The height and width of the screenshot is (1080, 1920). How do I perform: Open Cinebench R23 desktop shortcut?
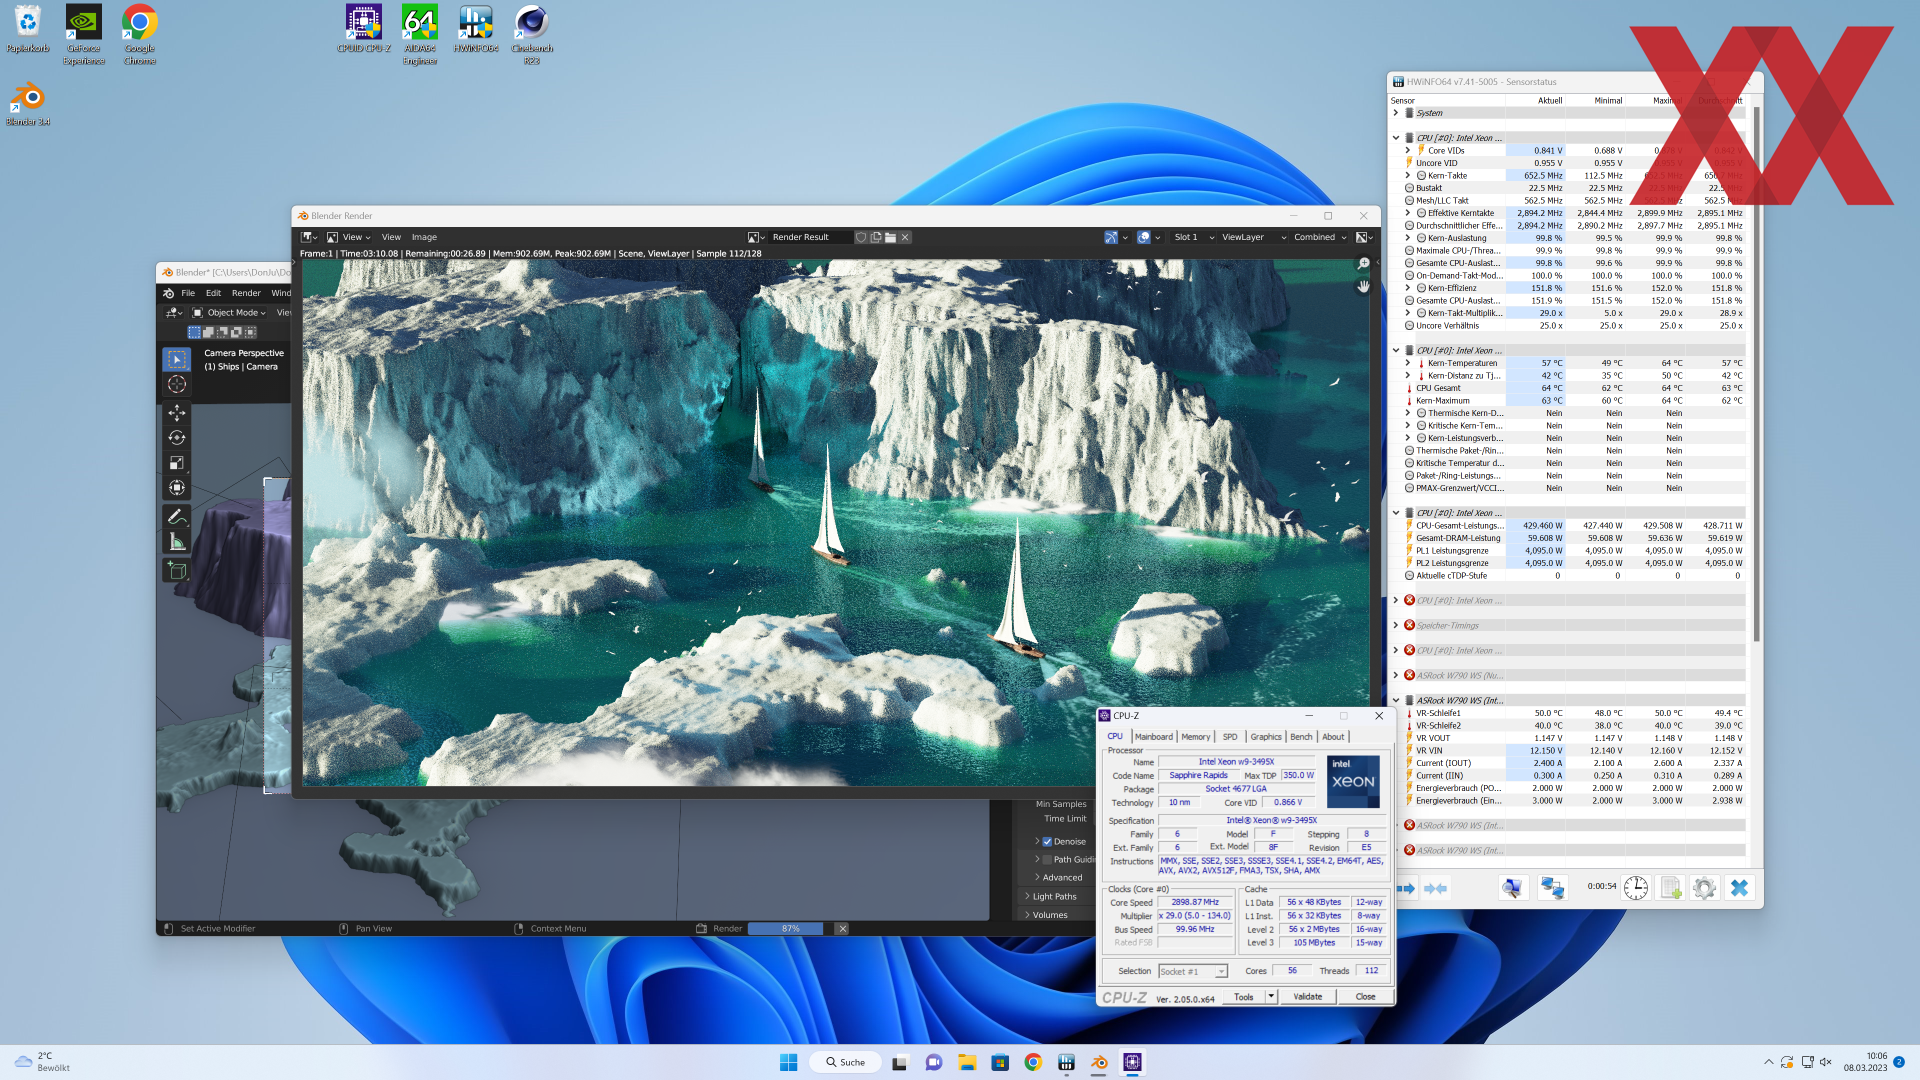[x=531, y=35]
